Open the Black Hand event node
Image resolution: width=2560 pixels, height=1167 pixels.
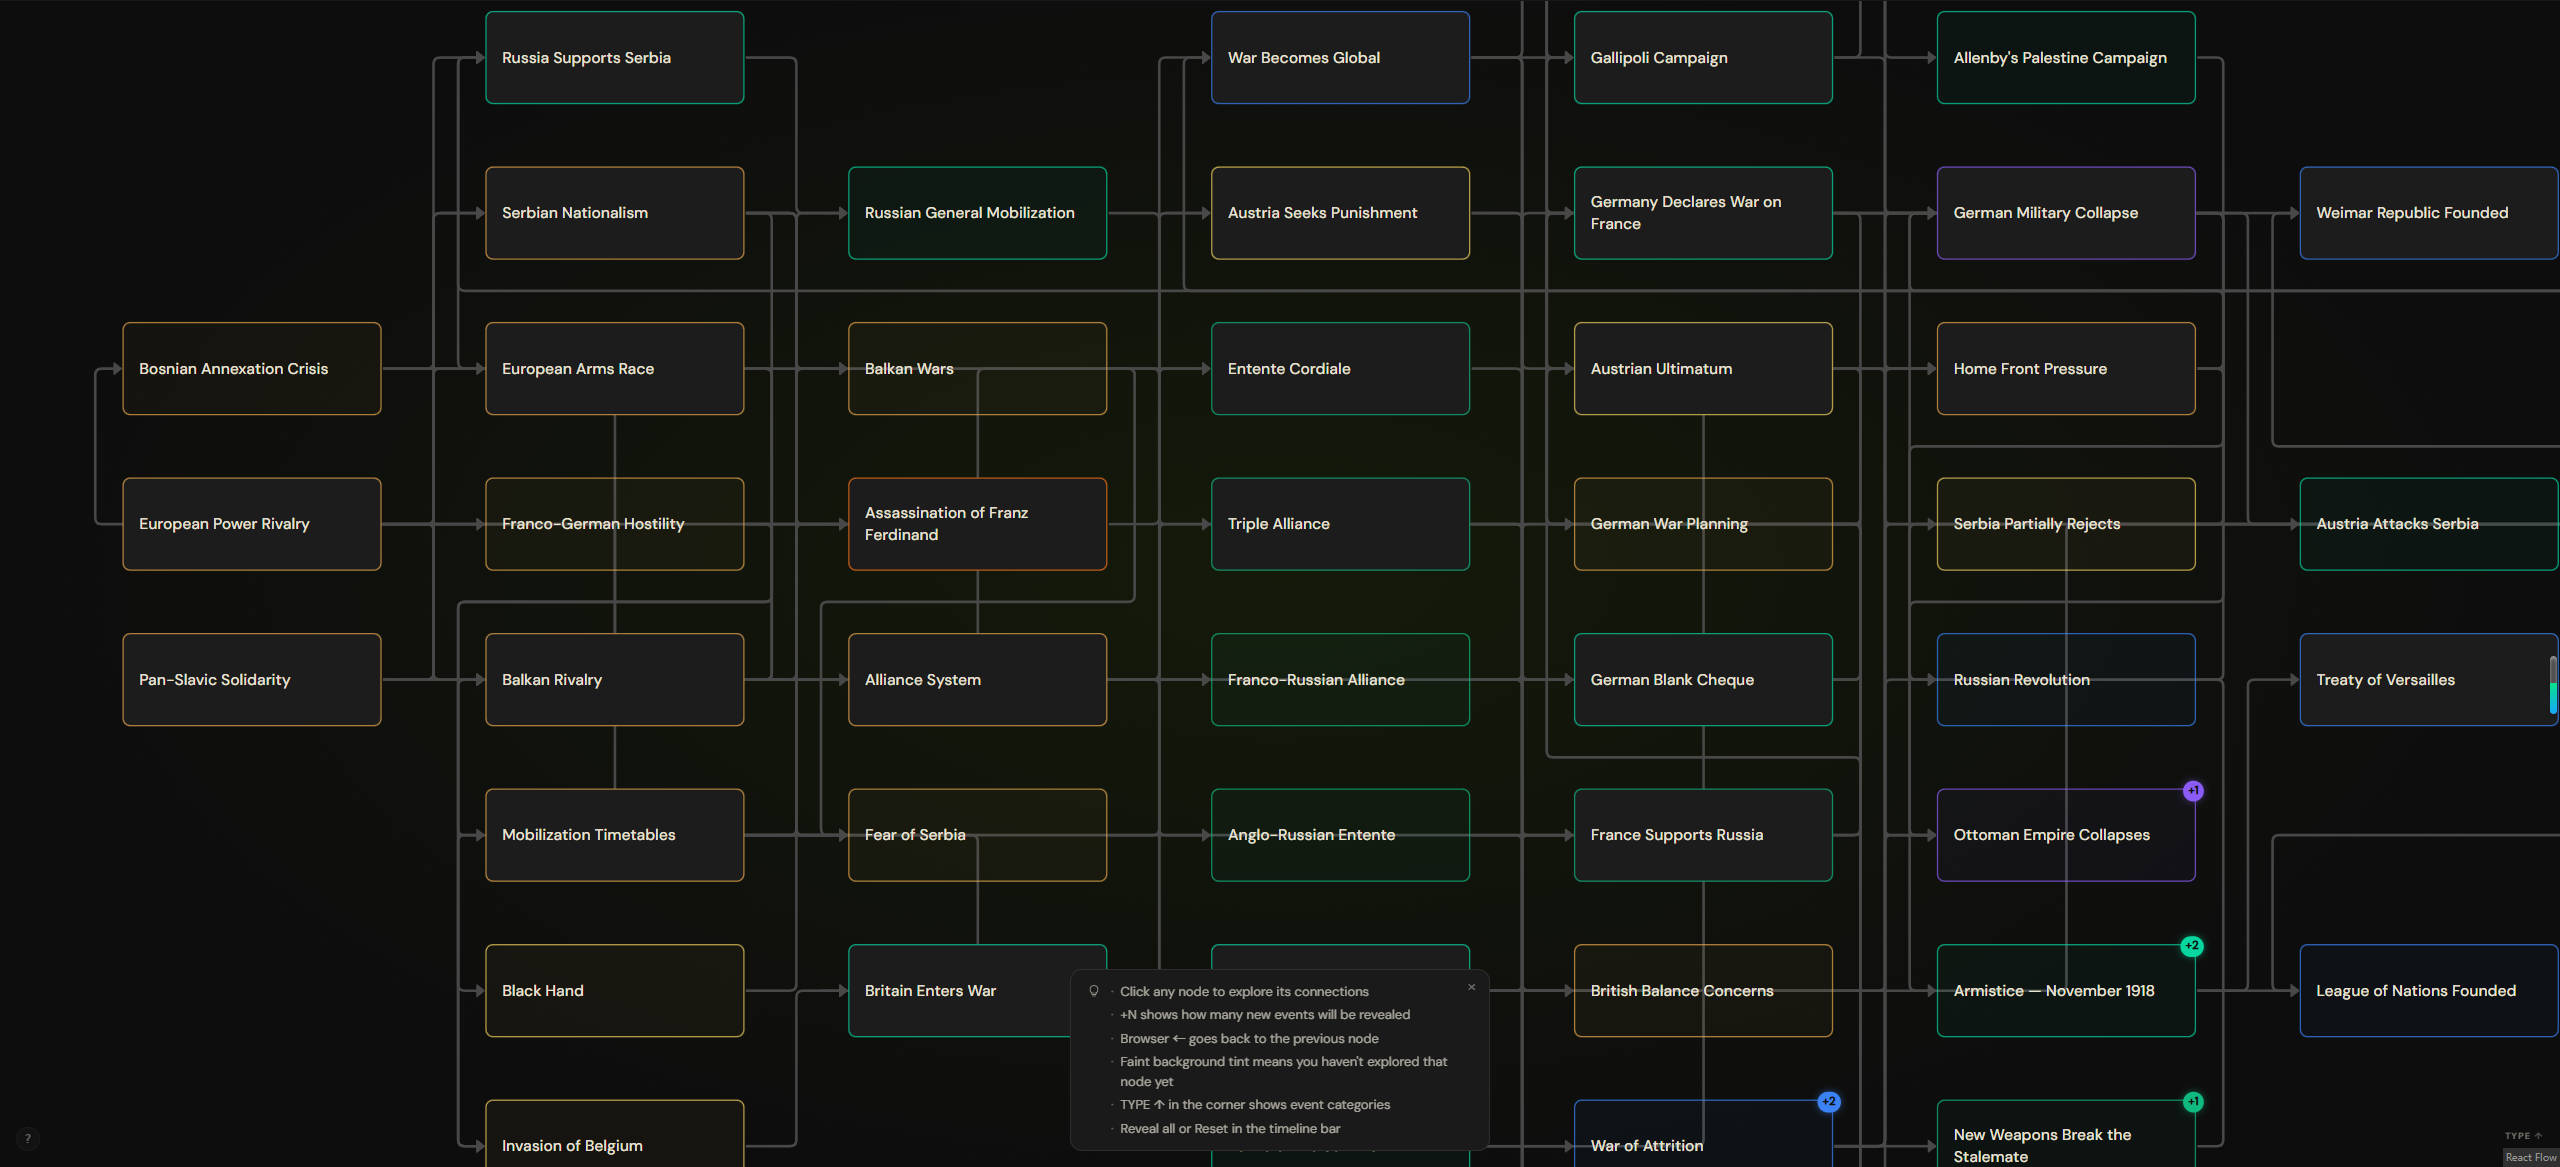(x=615, y=990)
